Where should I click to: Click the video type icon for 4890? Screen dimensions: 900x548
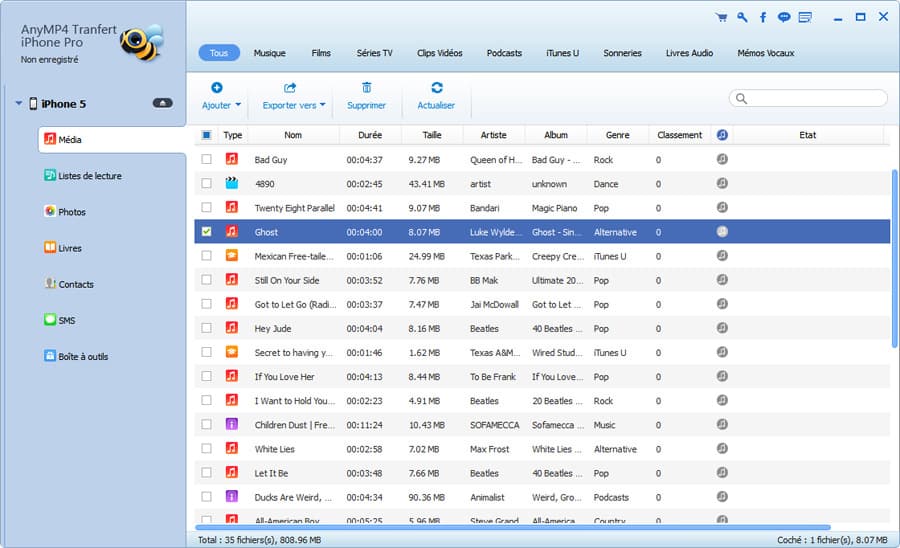(x=231, y=183)
